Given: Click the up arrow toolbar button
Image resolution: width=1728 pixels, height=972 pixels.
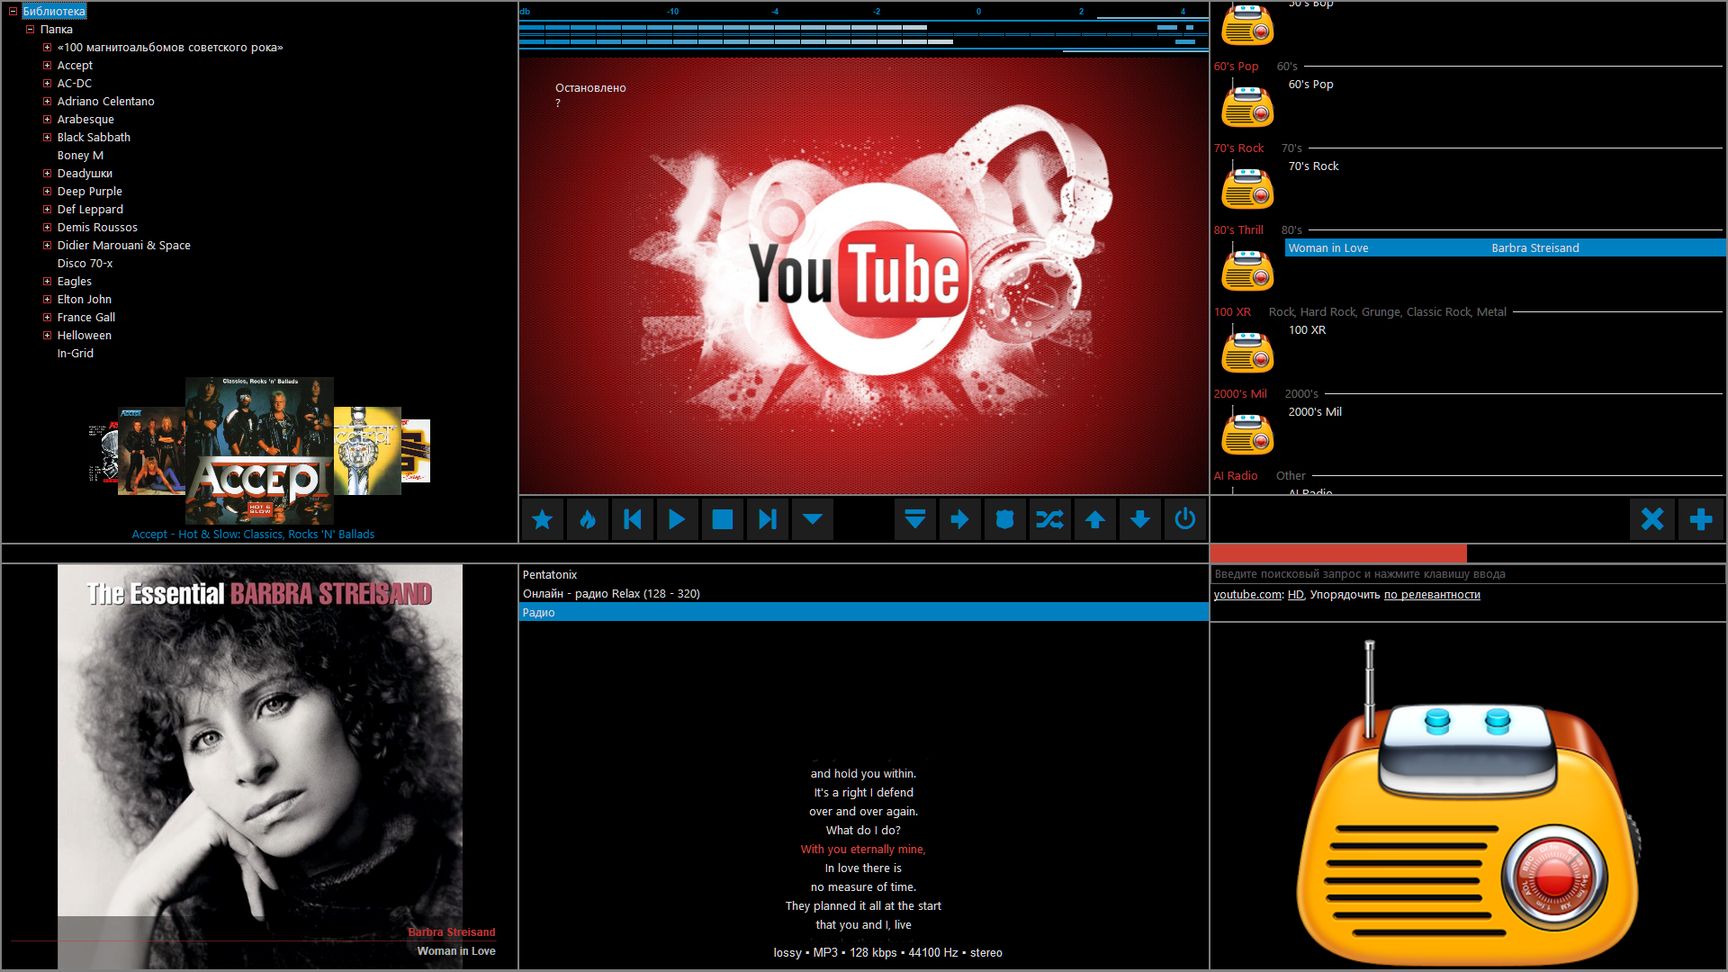Looking at the screenshot, I should (1095, 519).
